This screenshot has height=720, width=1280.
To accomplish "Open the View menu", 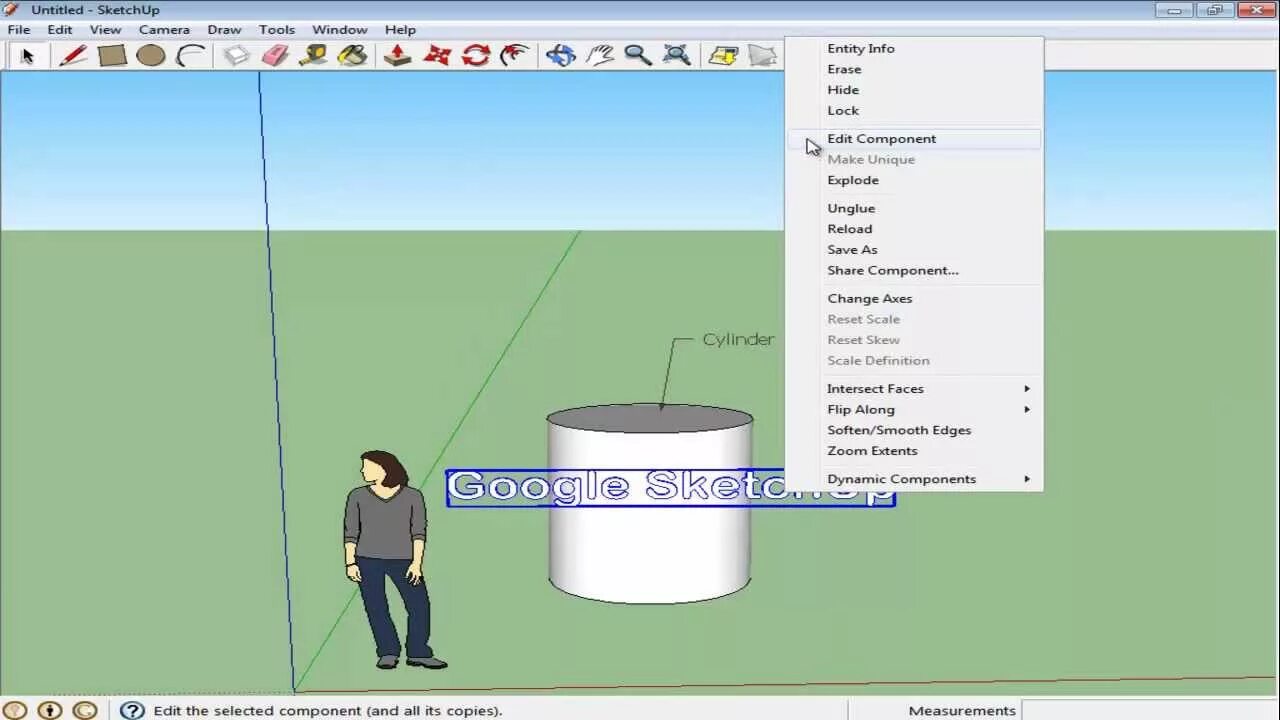I will click(x=105, y=30).
